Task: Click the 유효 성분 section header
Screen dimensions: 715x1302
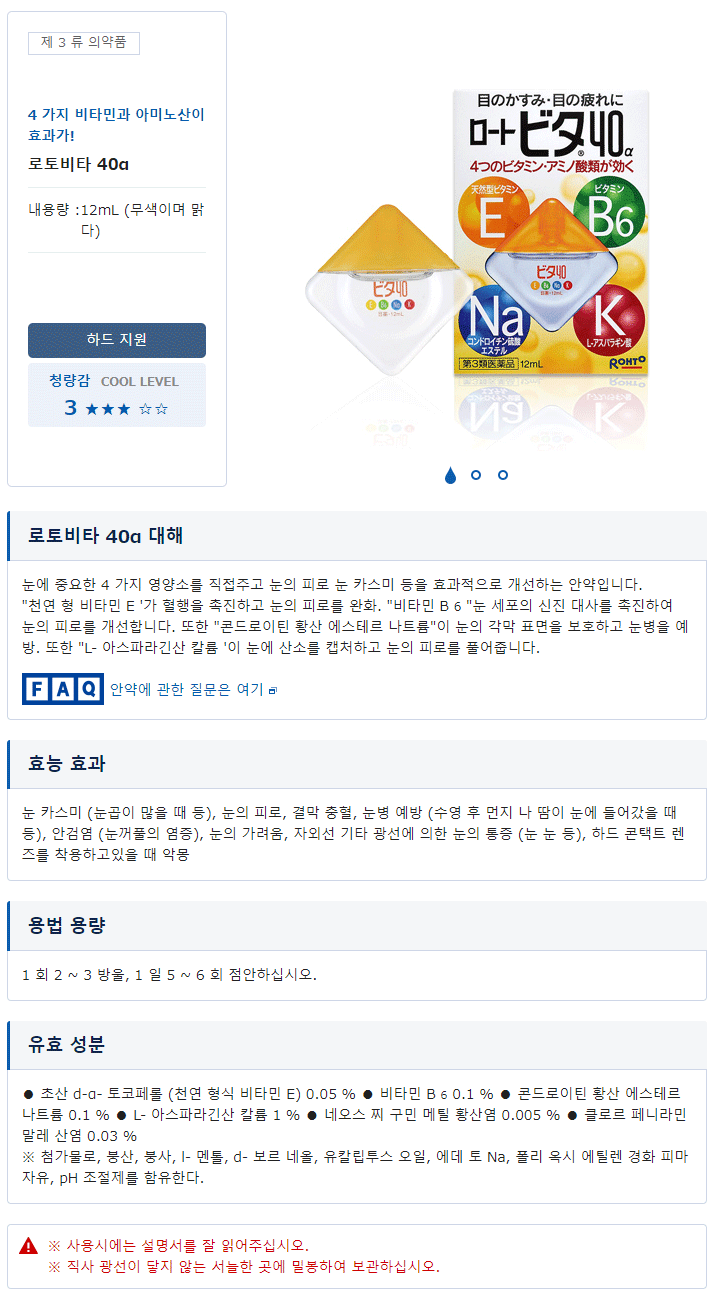Action: [357, 1045]
